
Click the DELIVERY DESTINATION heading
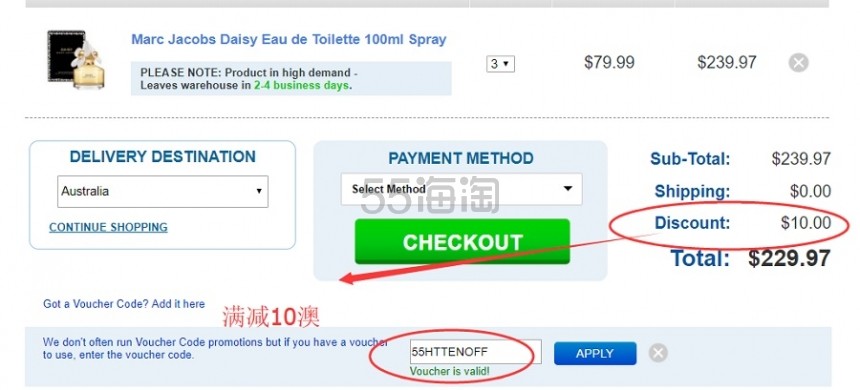tap(162, 157)
